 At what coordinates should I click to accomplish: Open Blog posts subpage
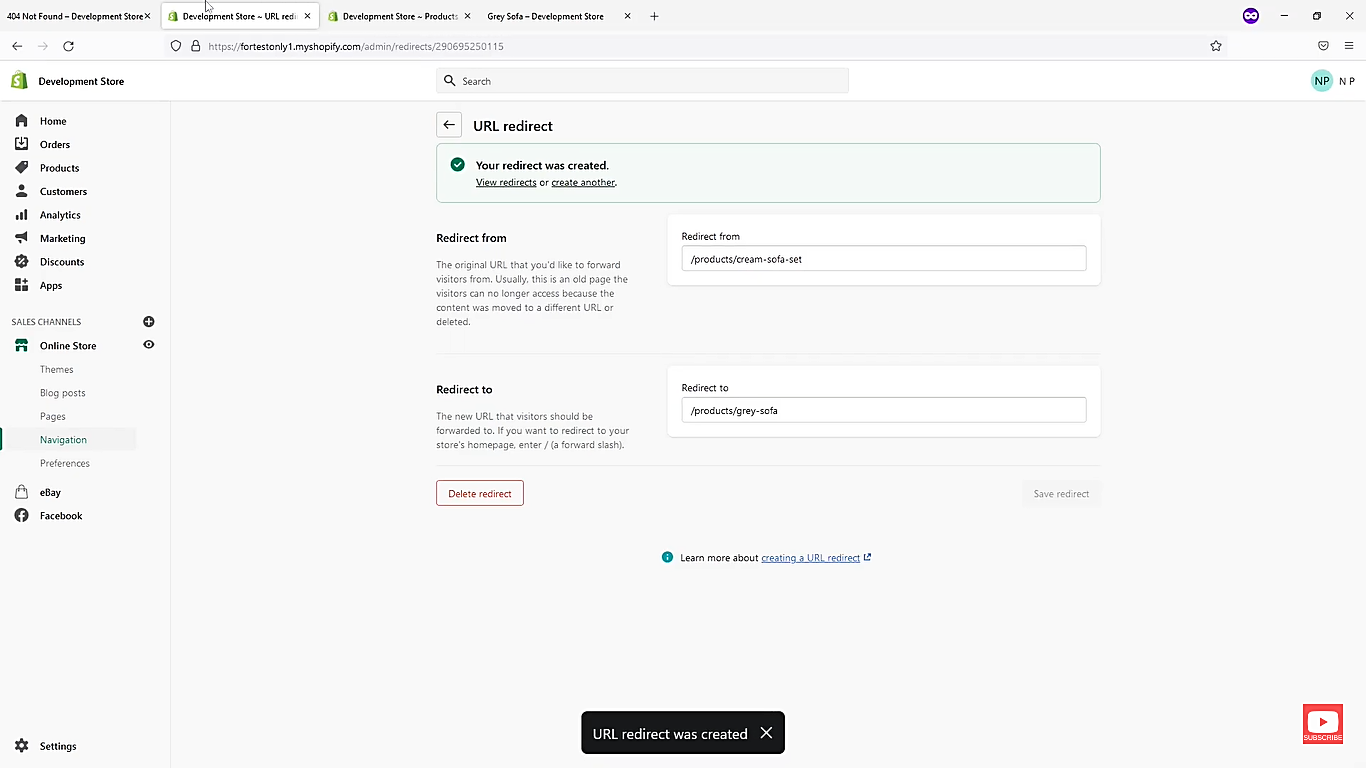click(62, 393)
